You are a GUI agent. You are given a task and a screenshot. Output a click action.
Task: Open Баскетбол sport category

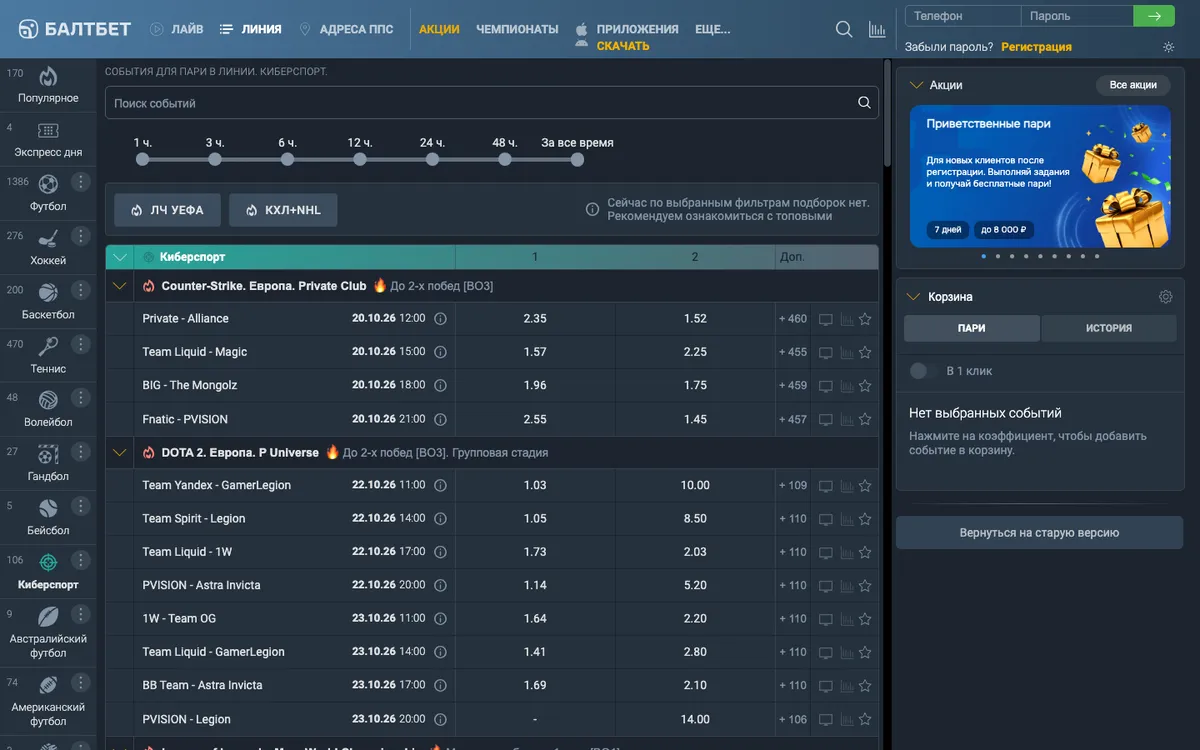48,301
